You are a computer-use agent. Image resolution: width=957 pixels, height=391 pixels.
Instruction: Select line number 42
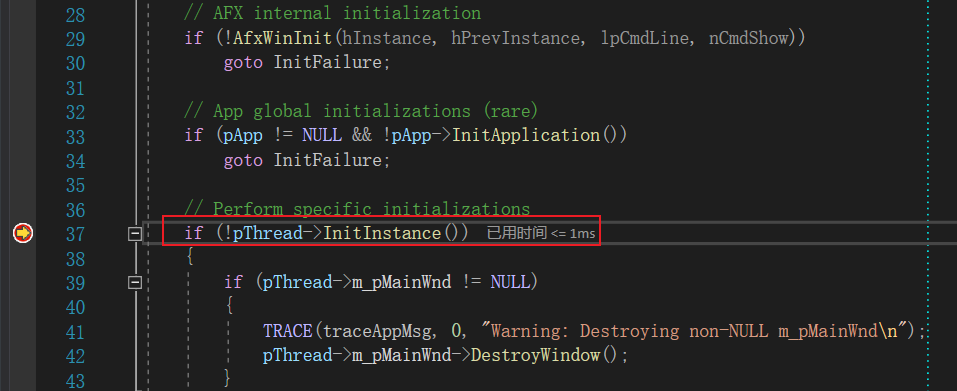75,356
